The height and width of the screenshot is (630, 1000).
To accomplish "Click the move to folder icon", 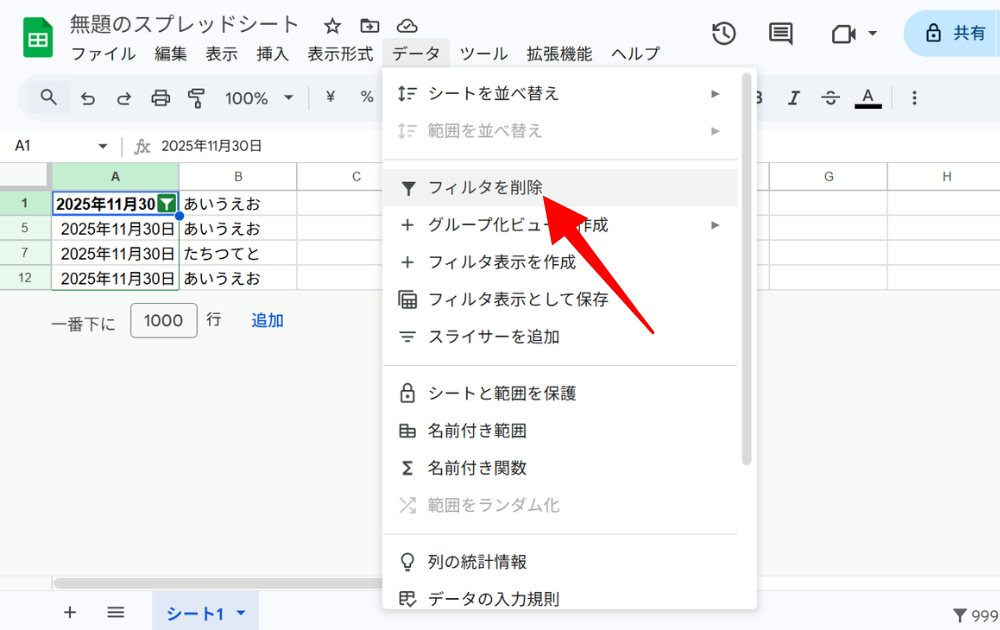I will pyautogui.click(x=370, y=26).
